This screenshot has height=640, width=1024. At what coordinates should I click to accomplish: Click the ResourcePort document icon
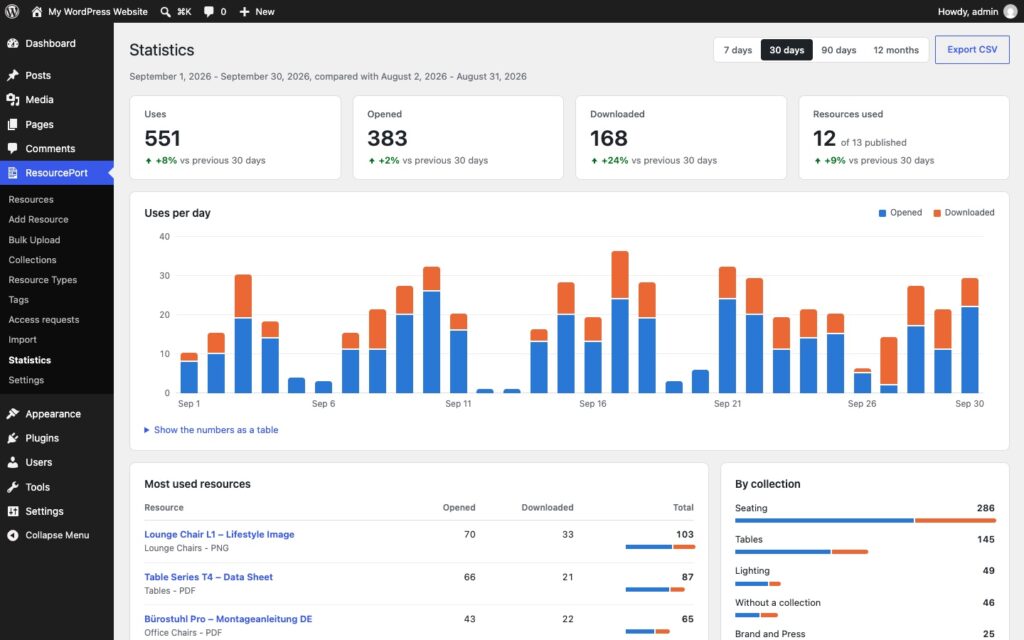click(12, 173)
